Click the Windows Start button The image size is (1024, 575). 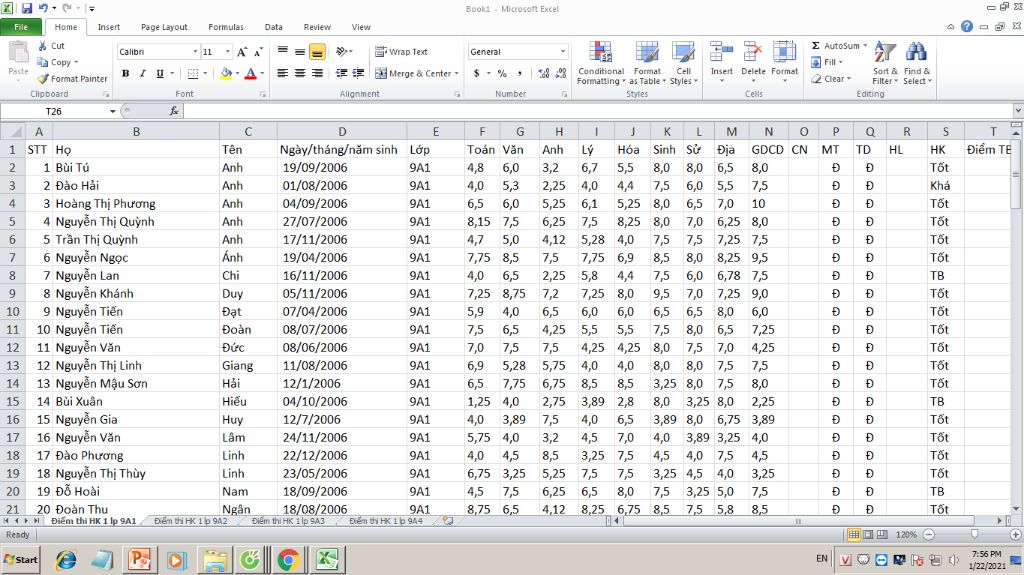tap(21, 559)
